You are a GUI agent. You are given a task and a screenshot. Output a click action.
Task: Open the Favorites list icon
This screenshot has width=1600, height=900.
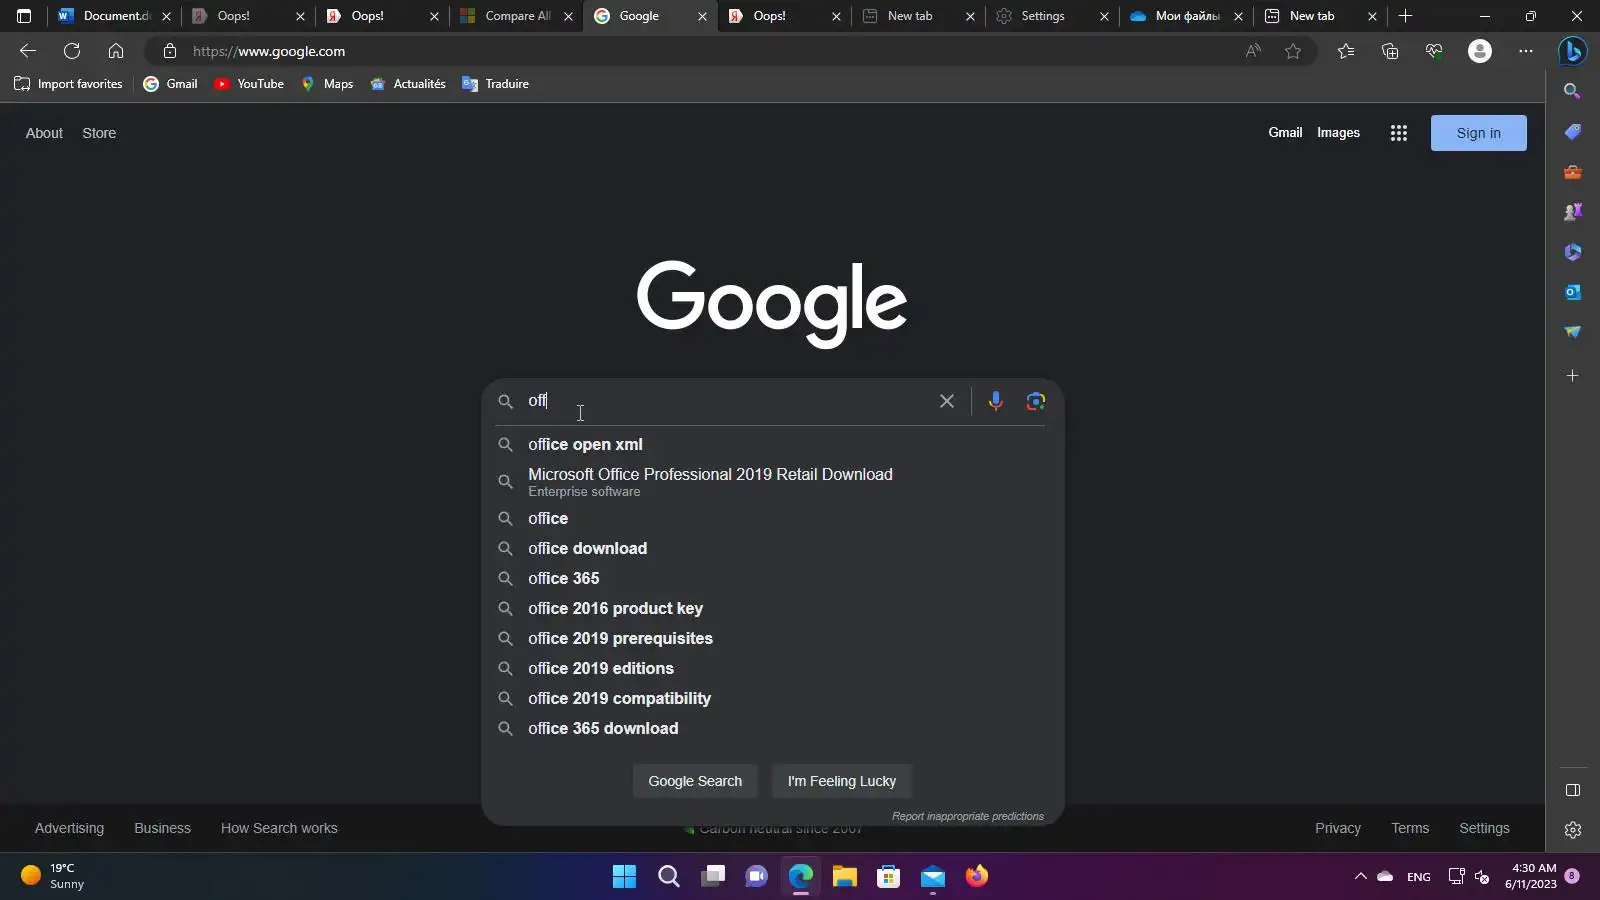click(x=1346, y=51)
